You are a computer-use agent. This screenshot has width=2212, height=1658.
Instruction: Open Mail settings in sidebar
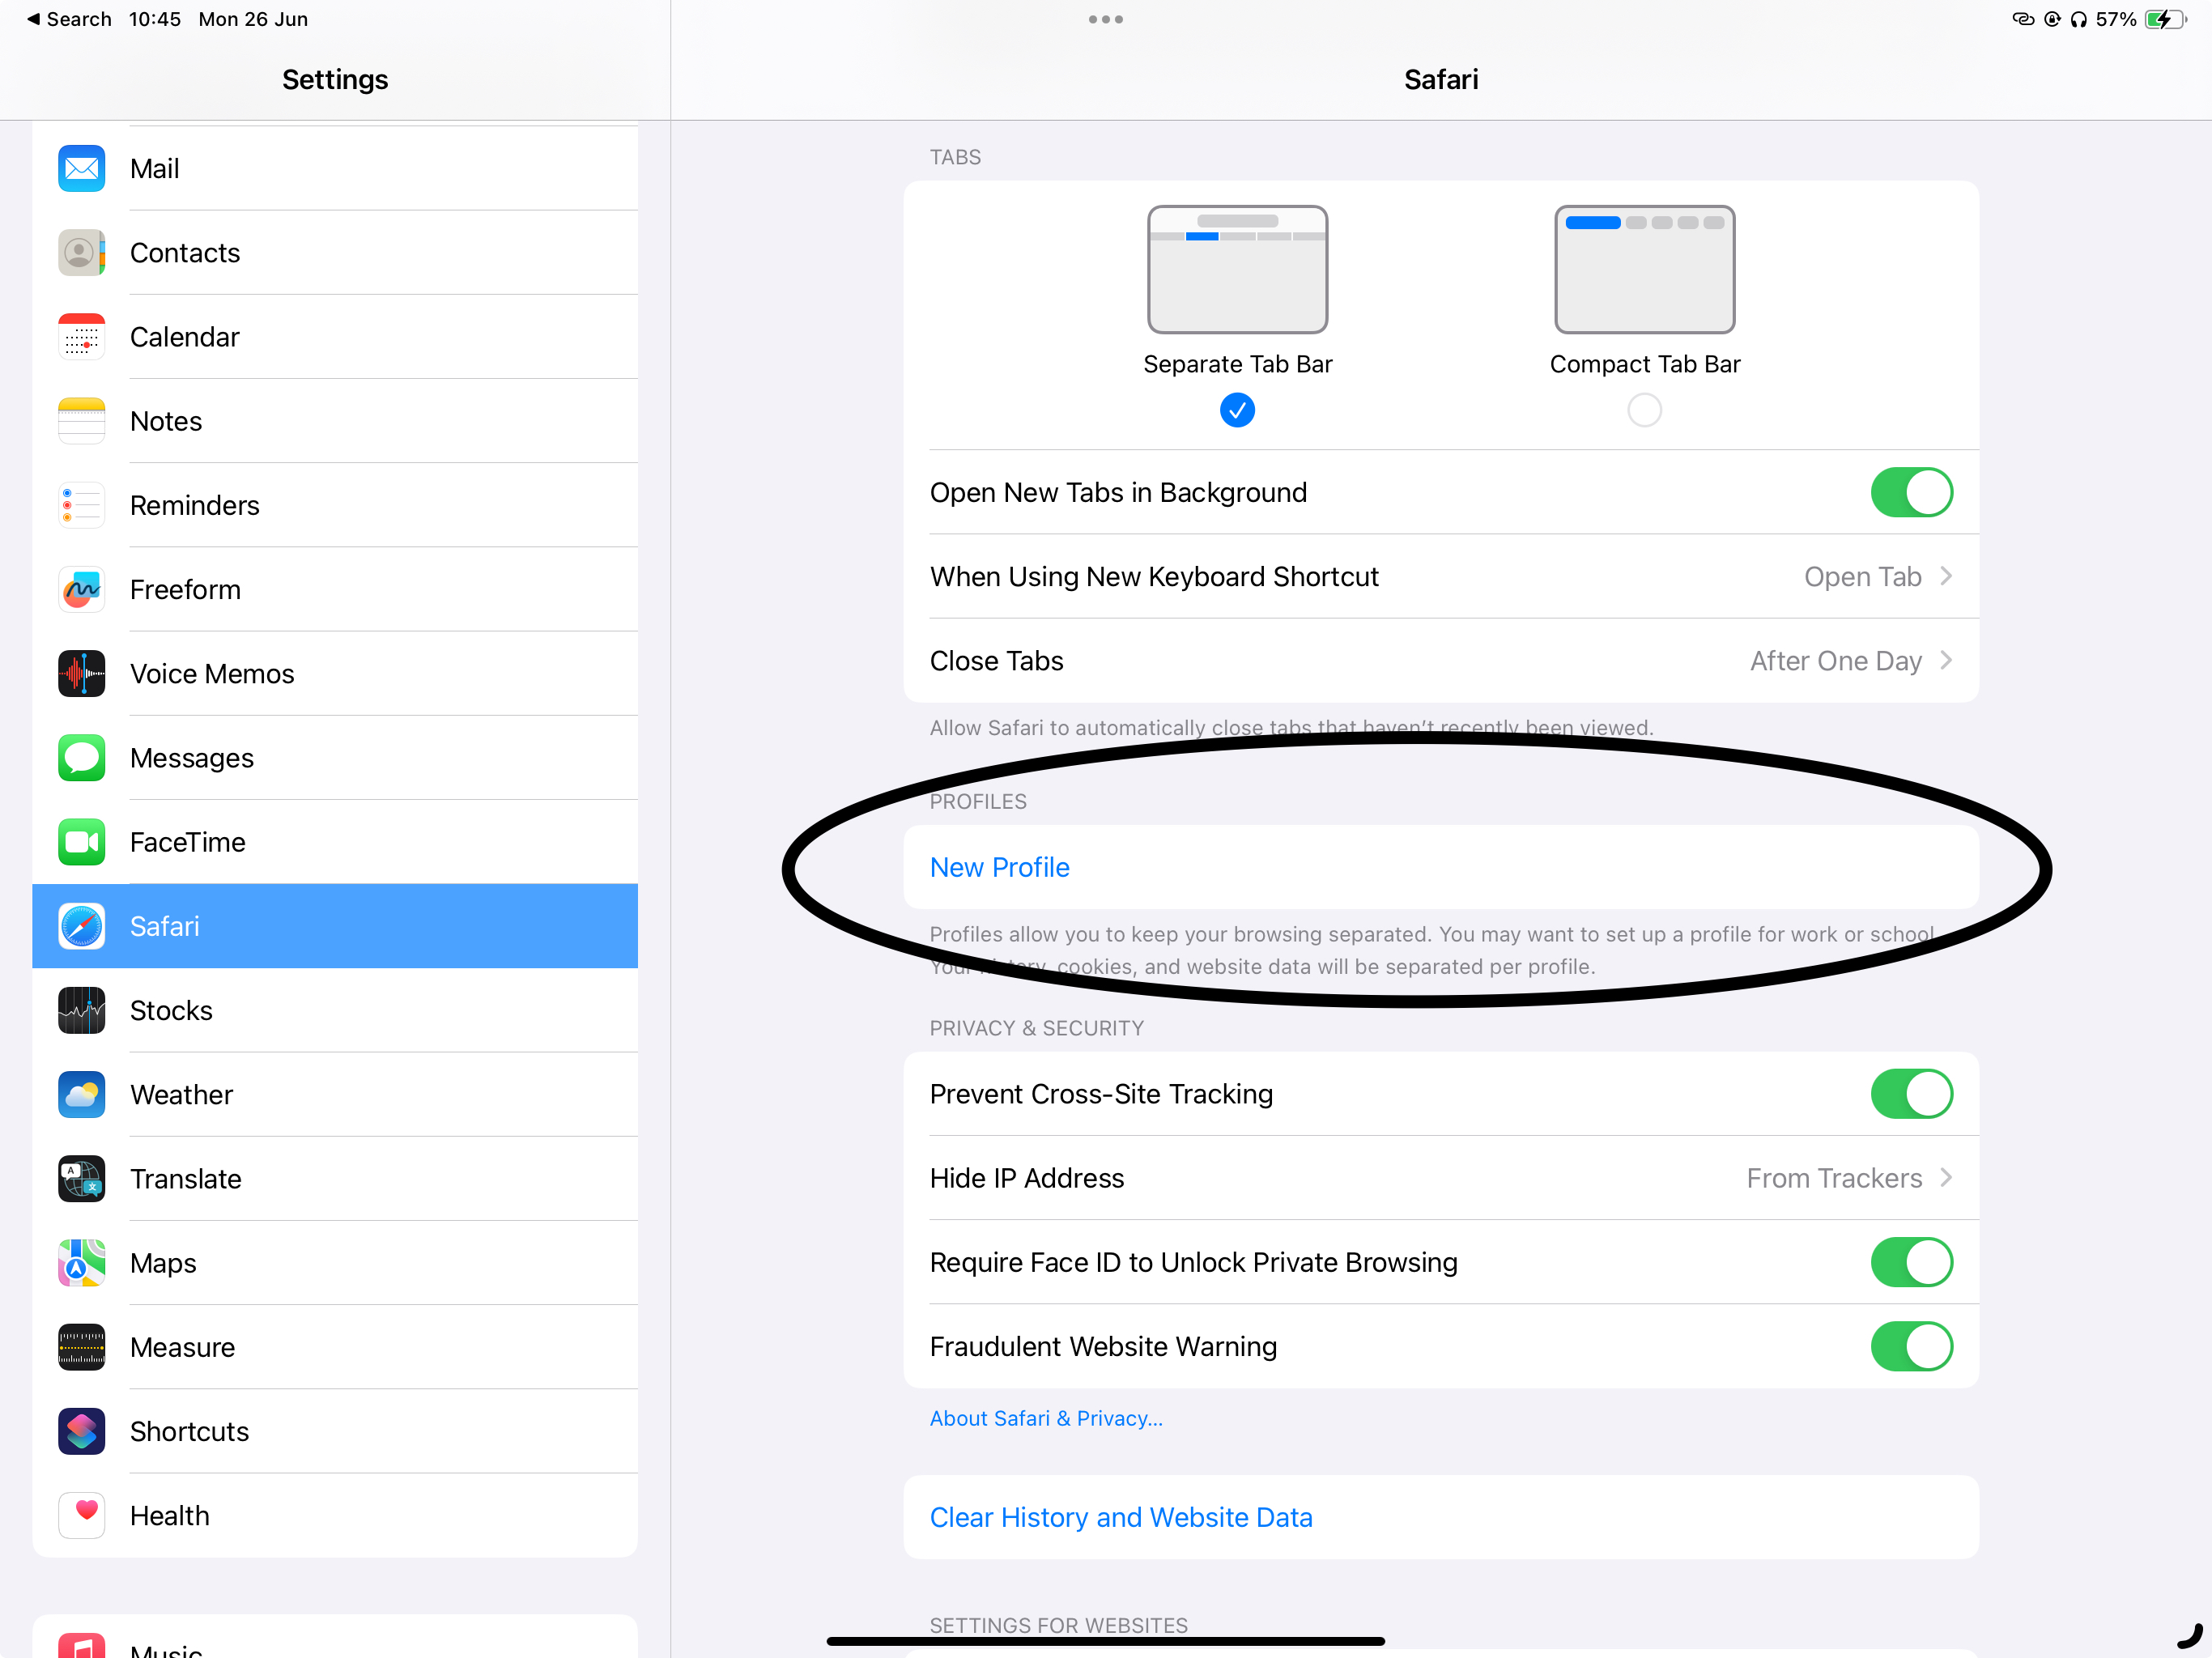(335, 168)
